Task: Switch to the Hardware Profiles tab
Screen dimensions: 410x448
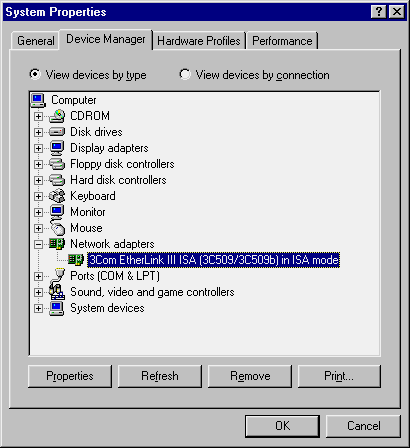Action: click(199, 41)
